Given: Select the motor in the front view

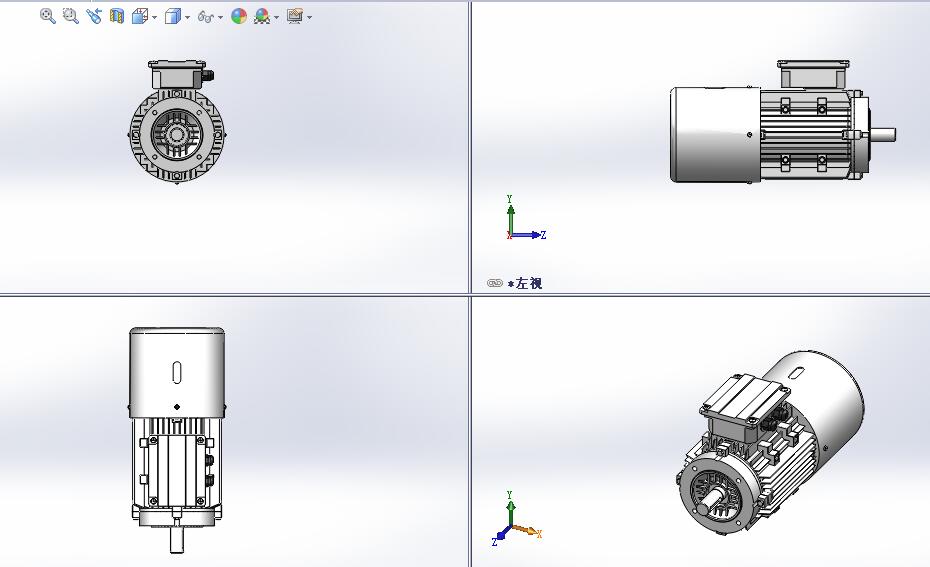Looking at the screenshot, I should tap(177, 122).
